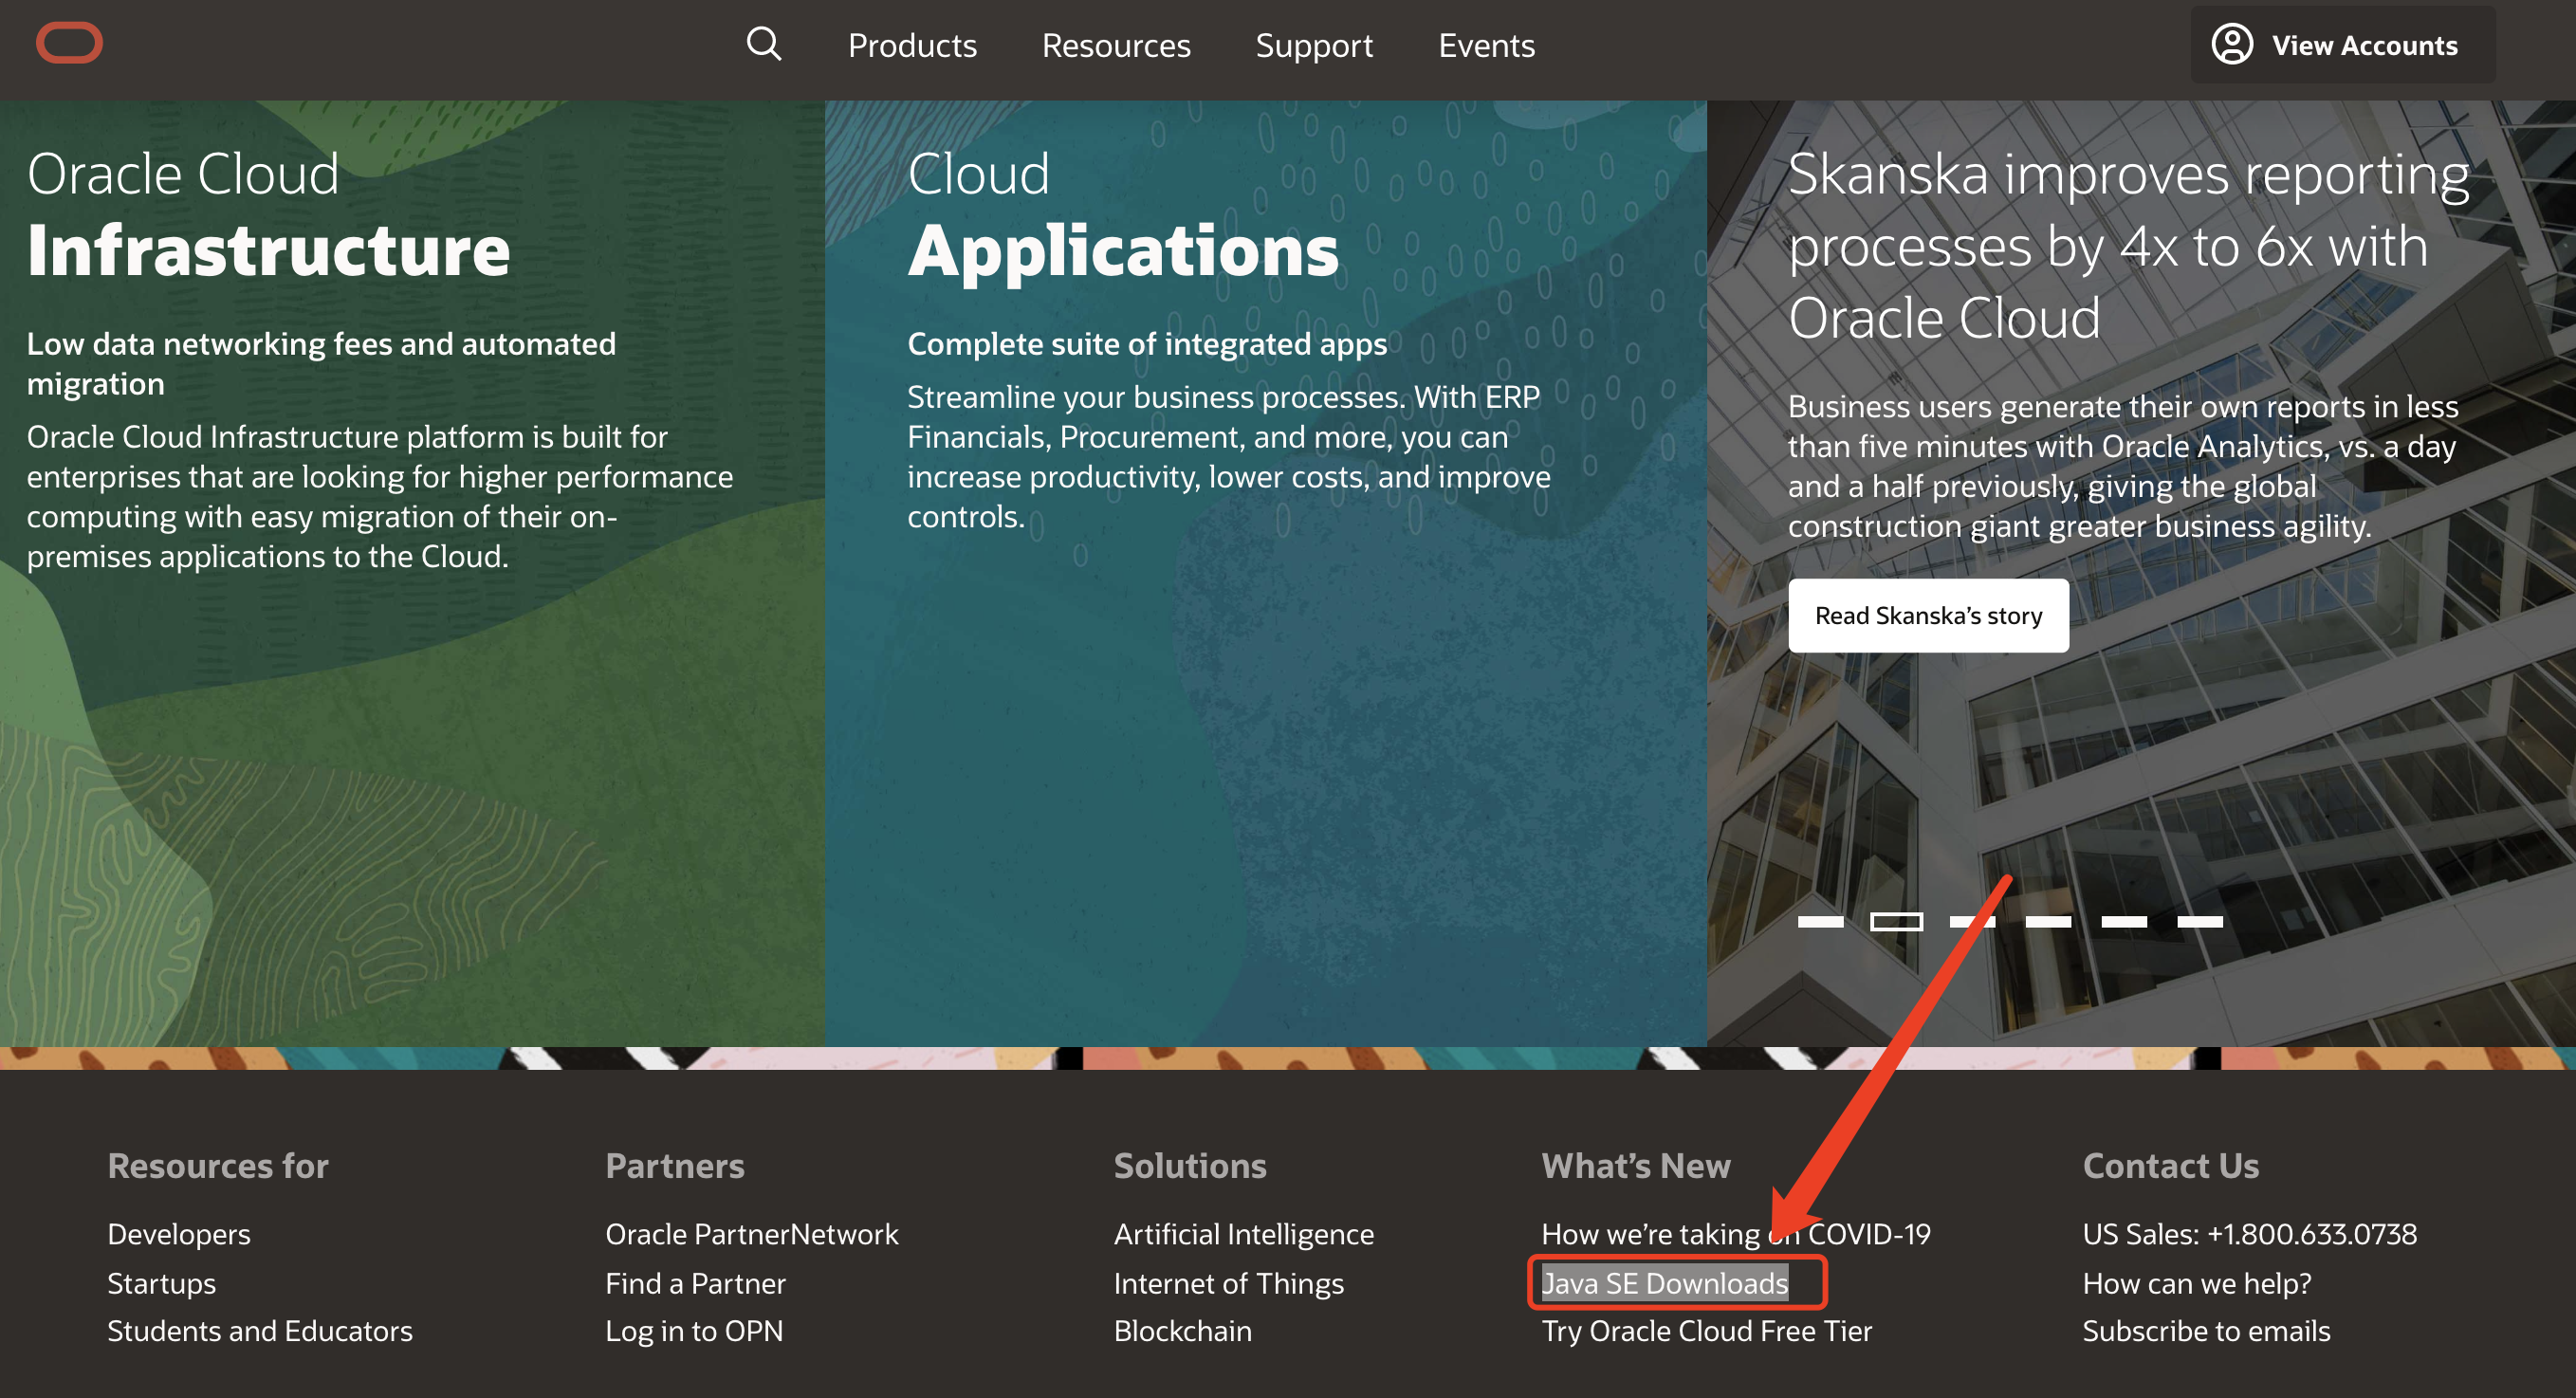Open Students and Educators link
The image size is (2576, 1398).
click(260, 1331)
